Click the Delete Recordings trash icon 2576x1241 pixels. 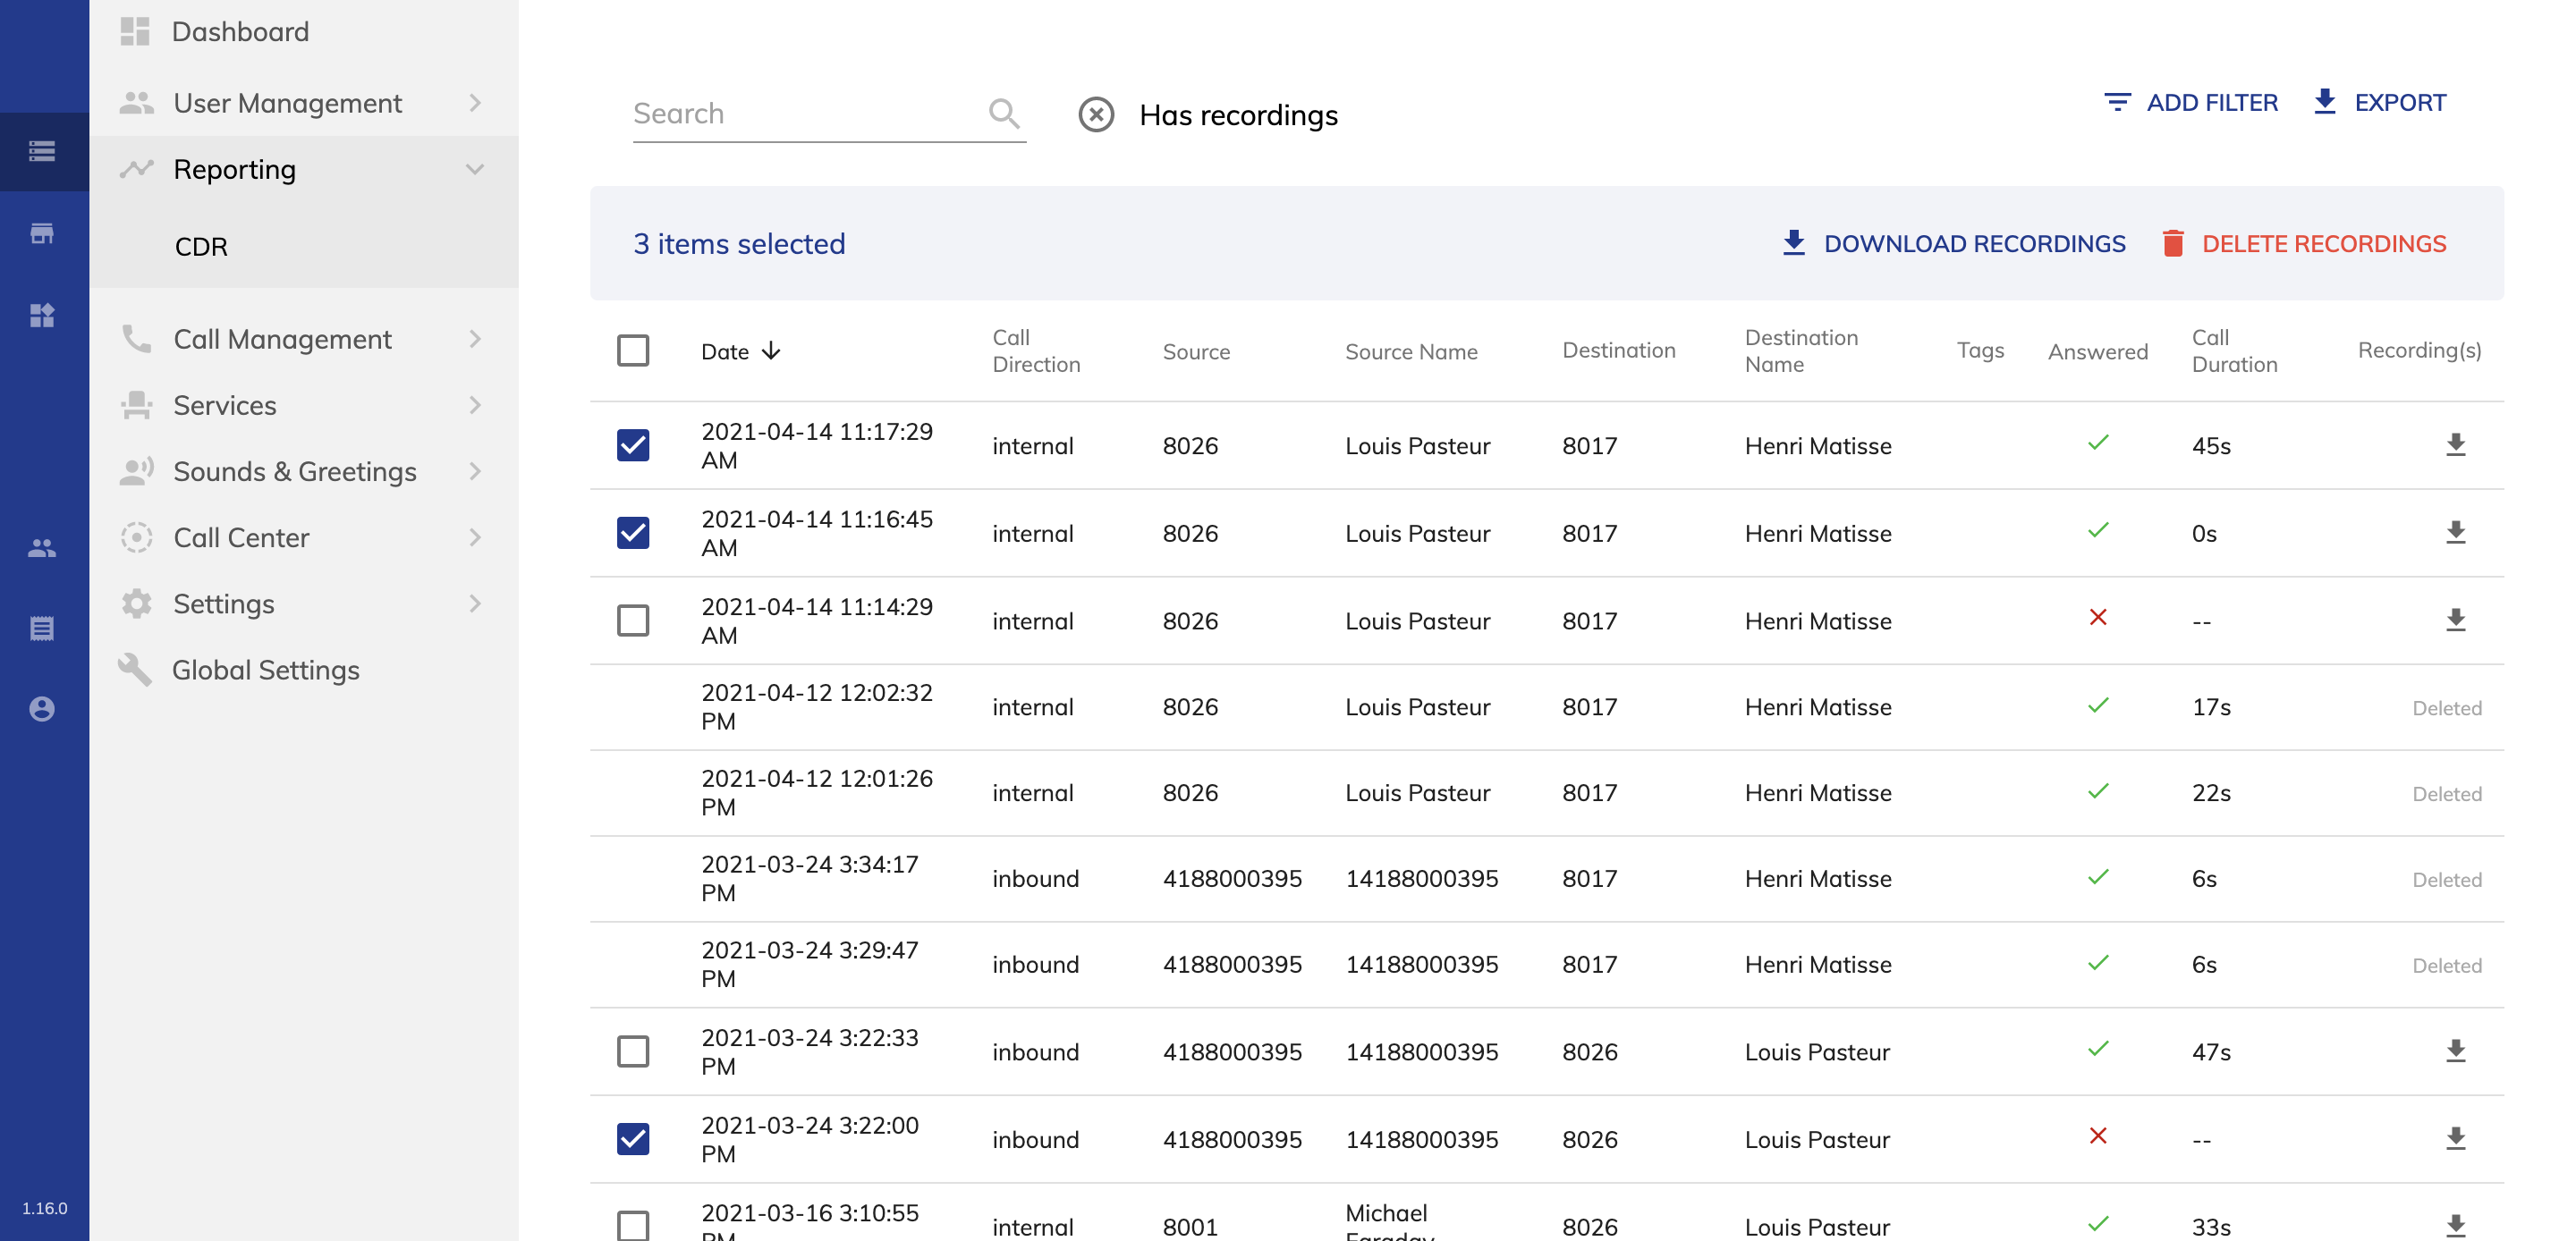(x=2173, y=243)
